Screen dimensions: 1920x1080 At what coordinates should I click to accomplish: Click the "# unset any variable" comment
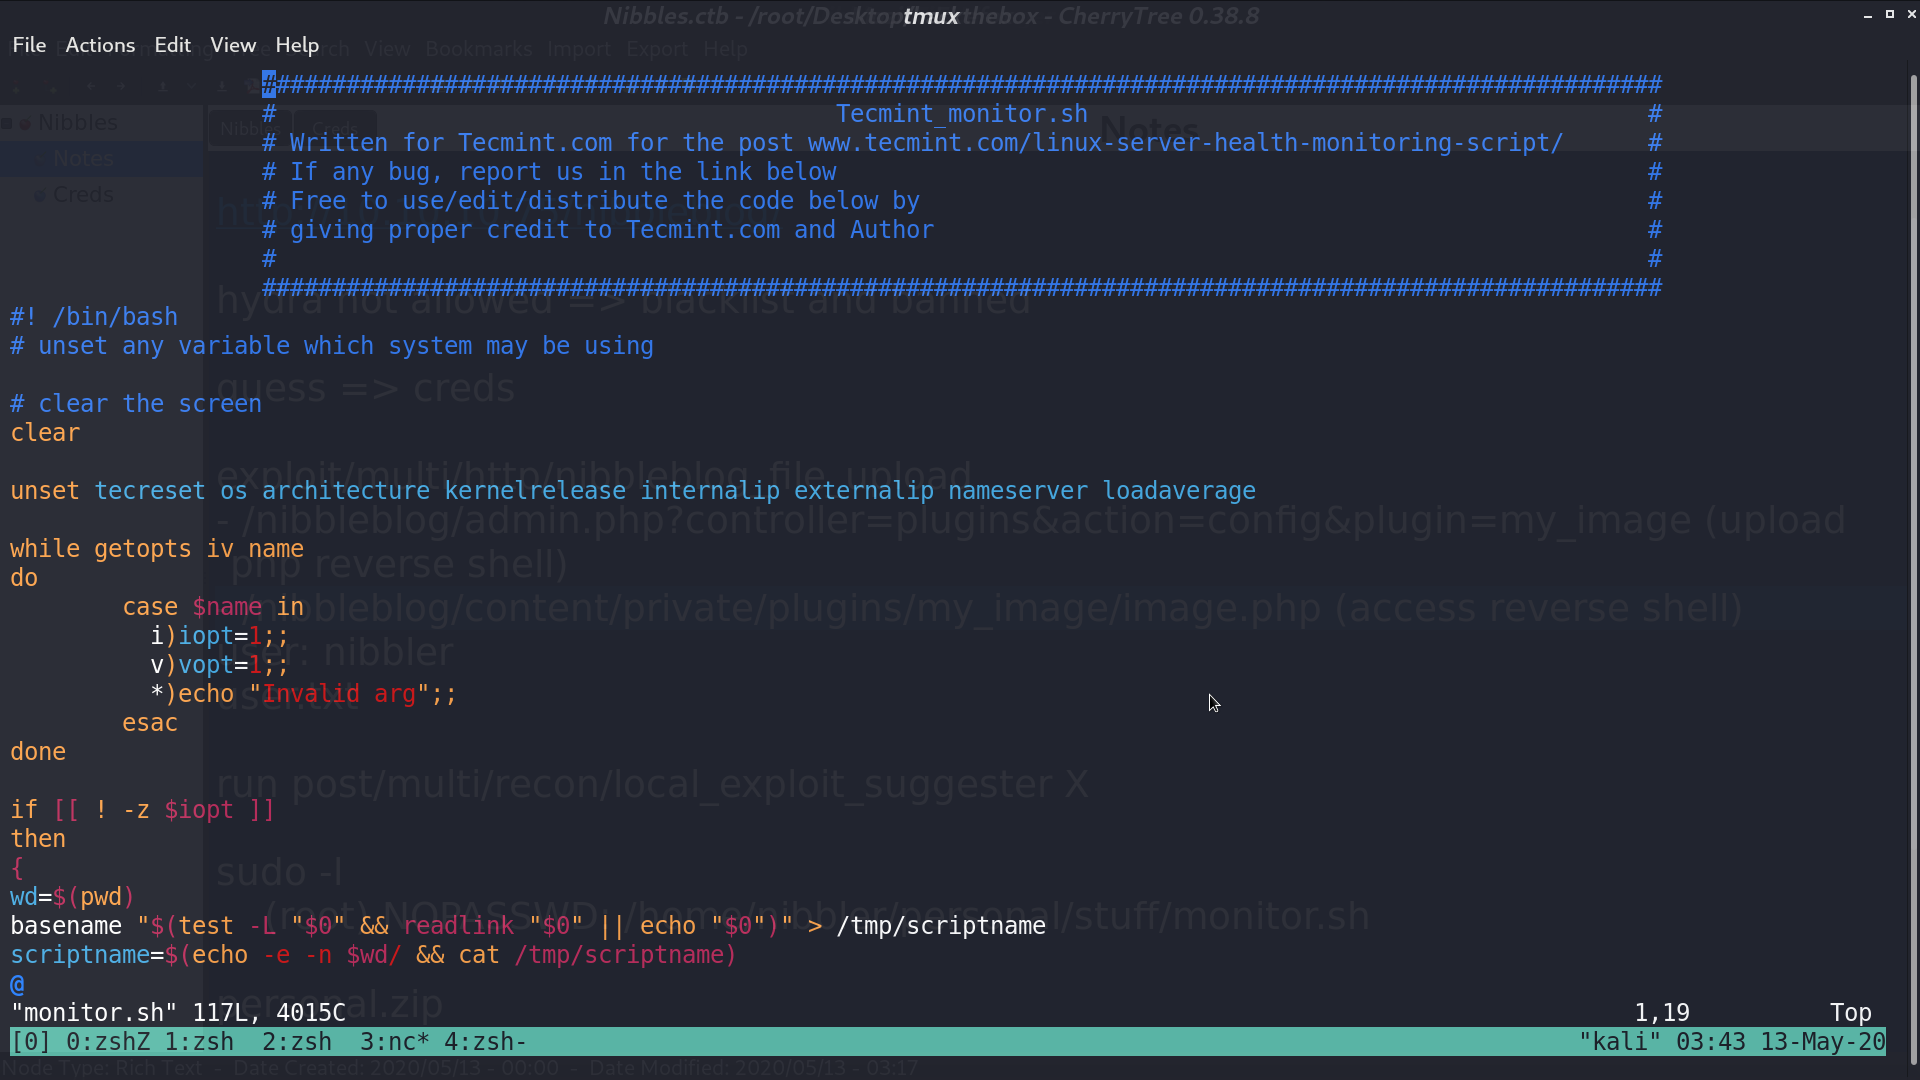pyautogui.click(x=332, y=346)
